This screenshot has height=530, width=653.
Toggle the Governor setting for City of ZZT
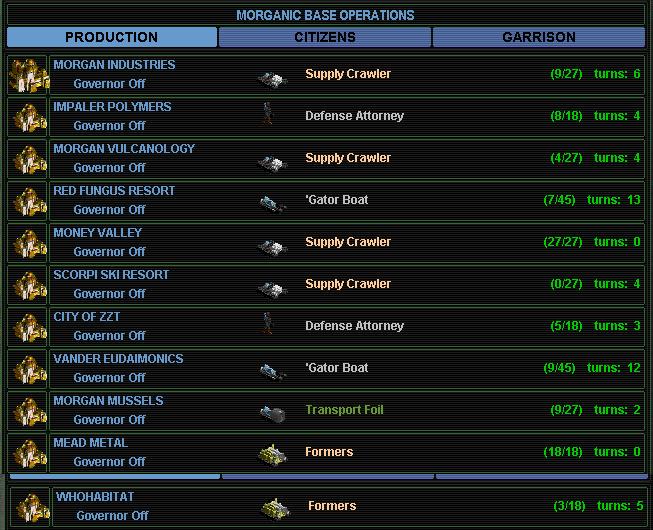(x=109, y=336)
